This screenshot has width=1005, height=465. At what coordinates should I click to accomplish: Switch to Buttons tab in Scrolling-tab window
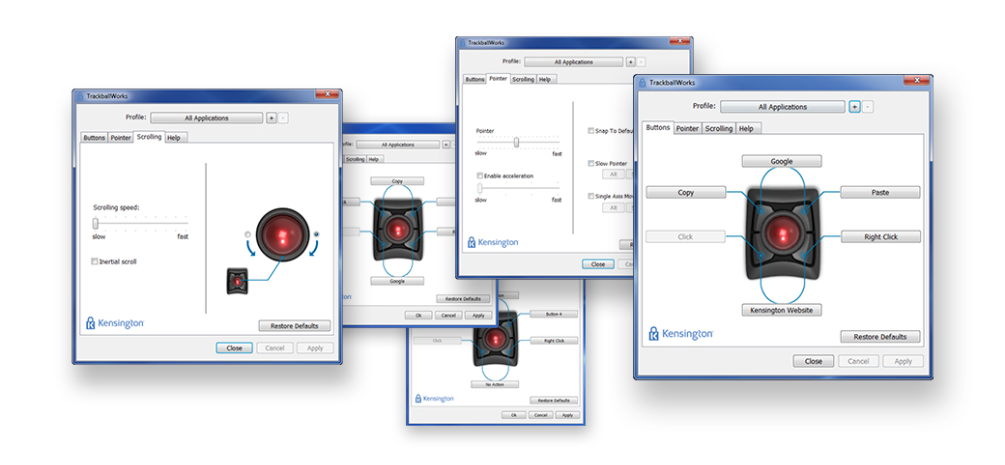click(x=94, y=138)
